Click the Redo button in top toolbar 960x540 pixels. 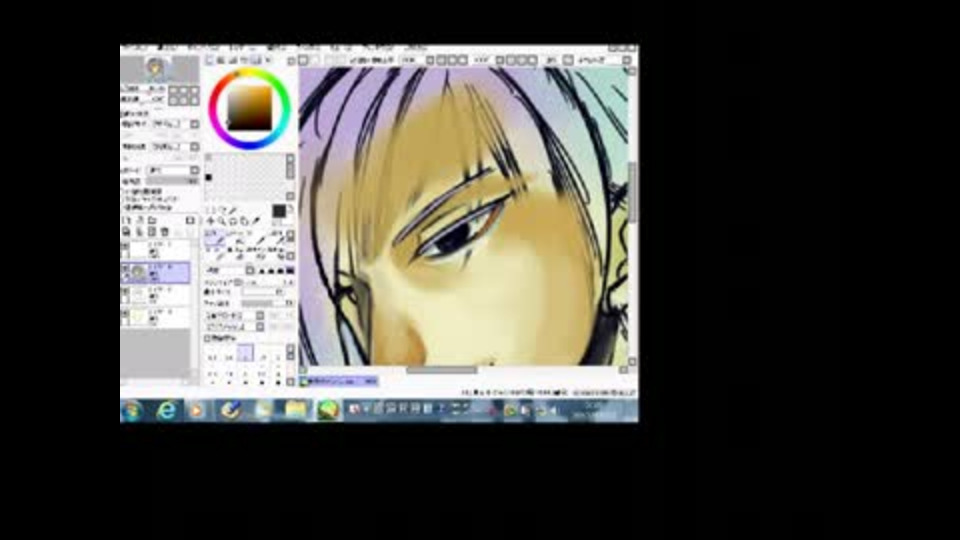(x=315, y=60)
